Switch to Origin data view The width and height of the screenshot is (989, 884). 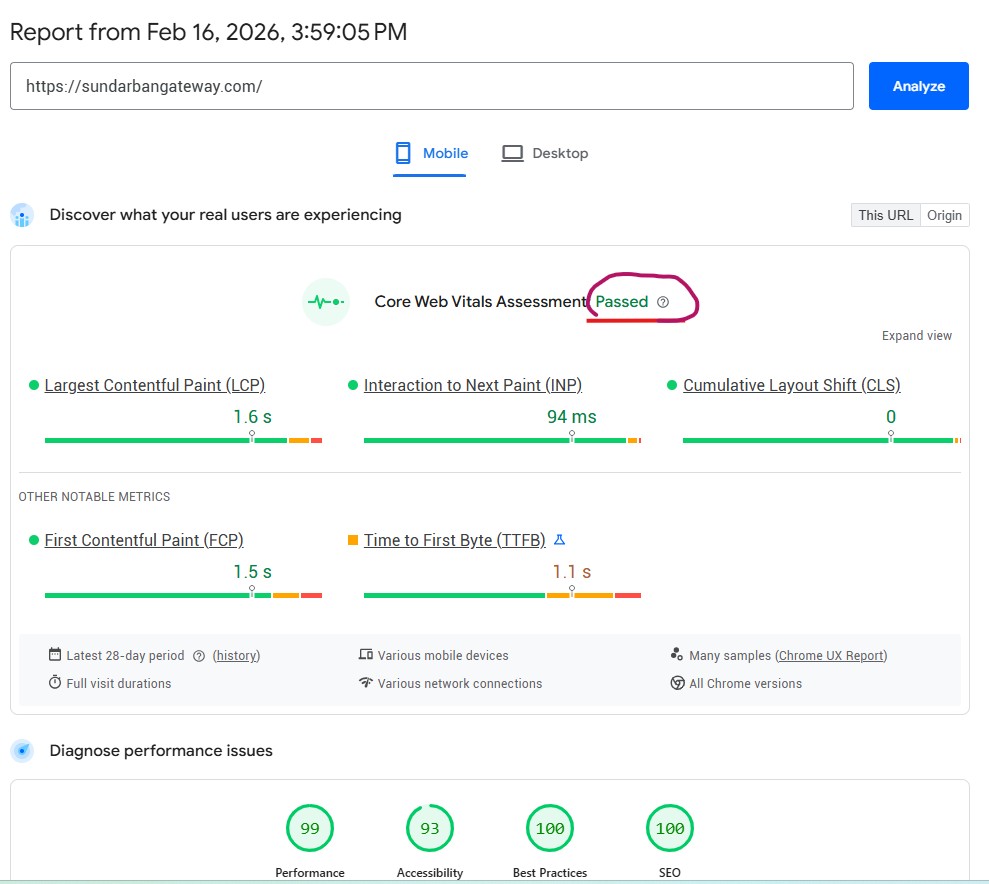[944, 215]
